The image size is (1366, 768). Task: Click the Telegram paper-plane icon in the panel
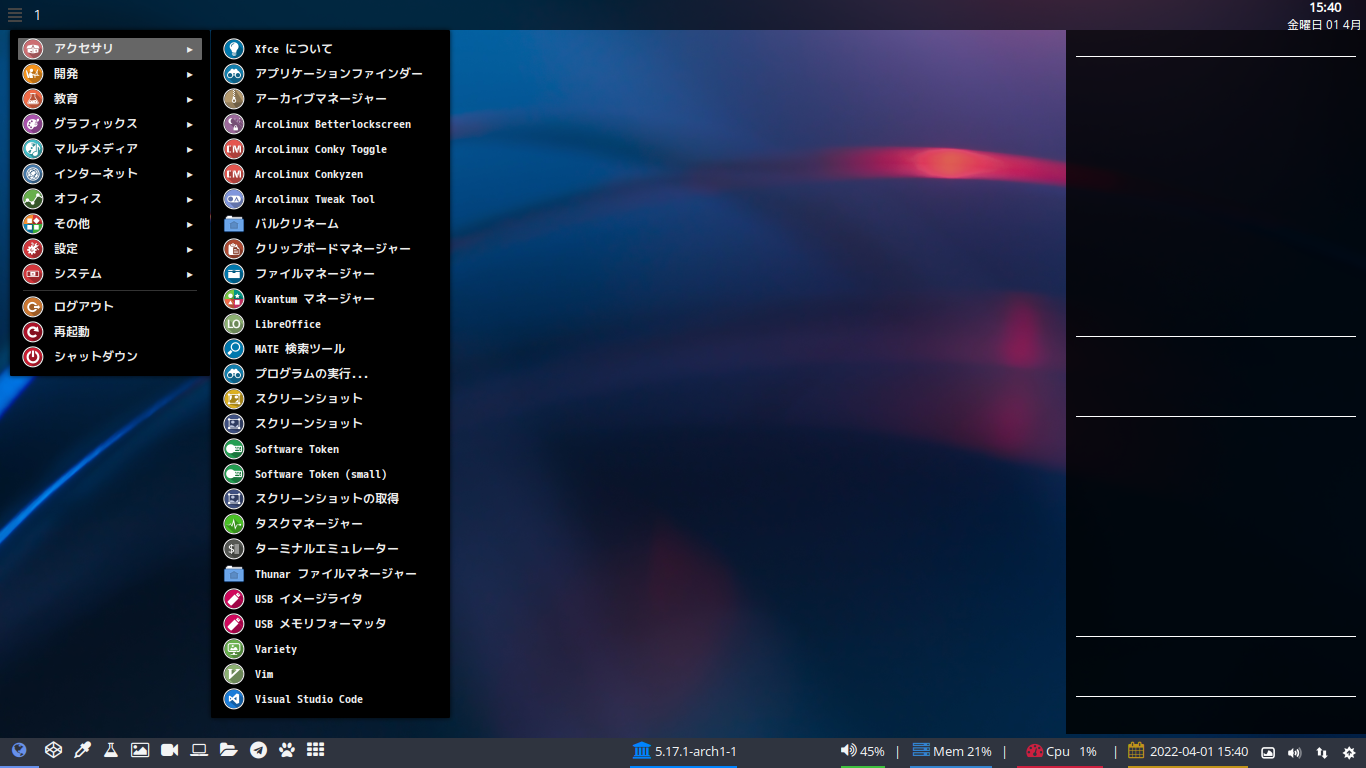pyautogui.click(x=258, y=750)
